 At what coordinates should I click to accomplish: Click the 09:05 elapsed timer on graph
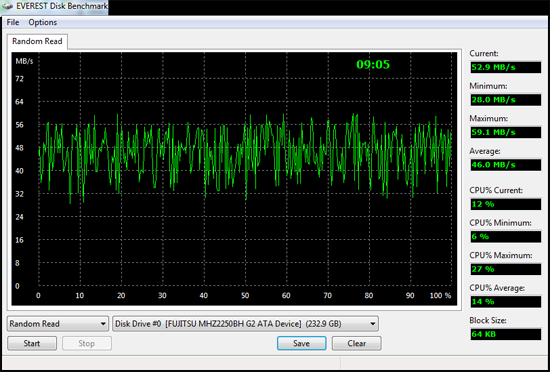tap(373, 65)
